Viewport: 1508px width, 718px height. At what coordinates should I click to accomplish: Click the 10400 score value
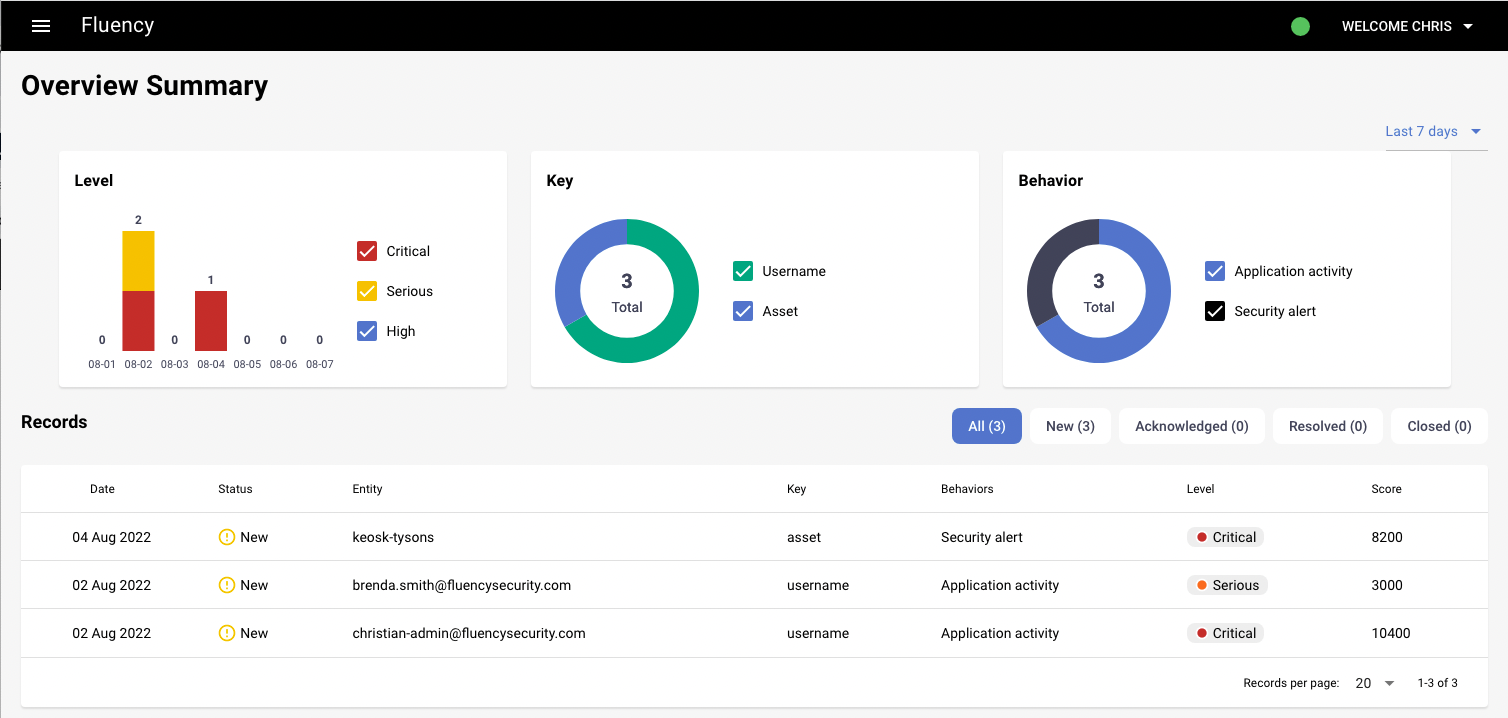click(x=1391, y=633)
